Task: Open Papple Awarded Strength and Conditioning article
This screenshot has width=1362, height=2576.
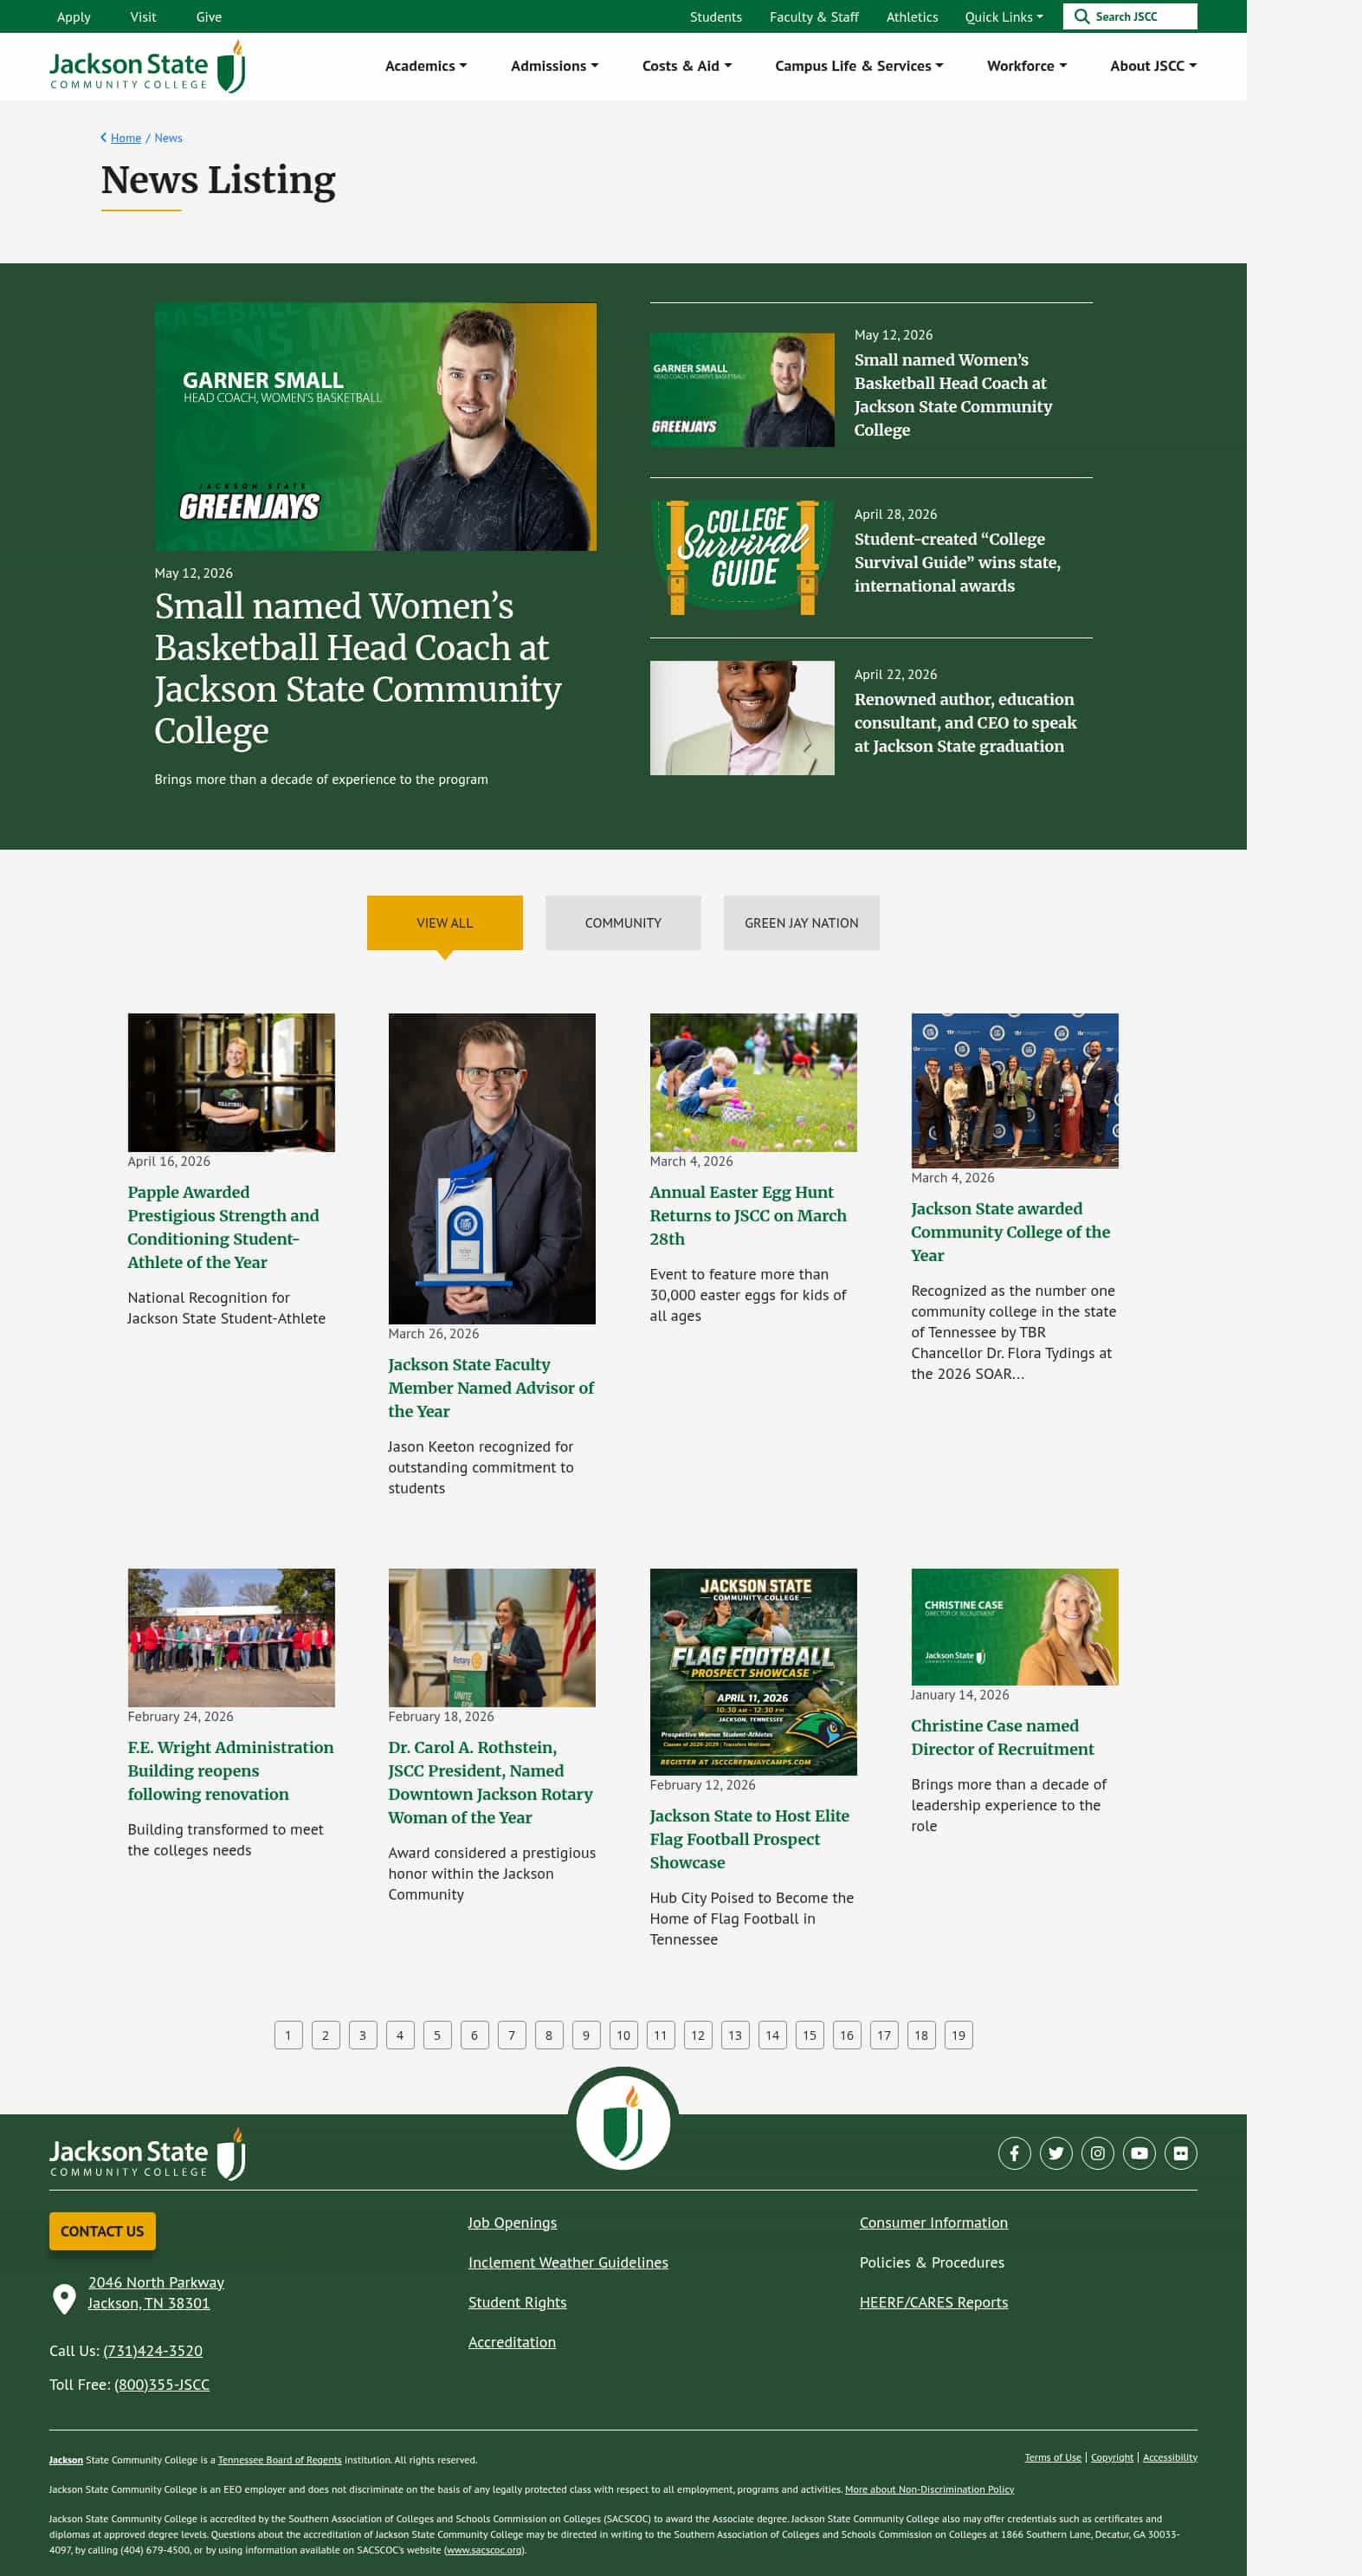Action: [x=223, y=1227]
